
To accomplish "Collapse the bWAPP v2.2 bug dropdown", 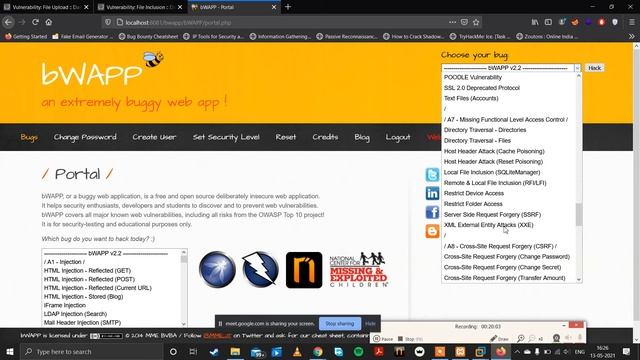I will tap(577, 68).
